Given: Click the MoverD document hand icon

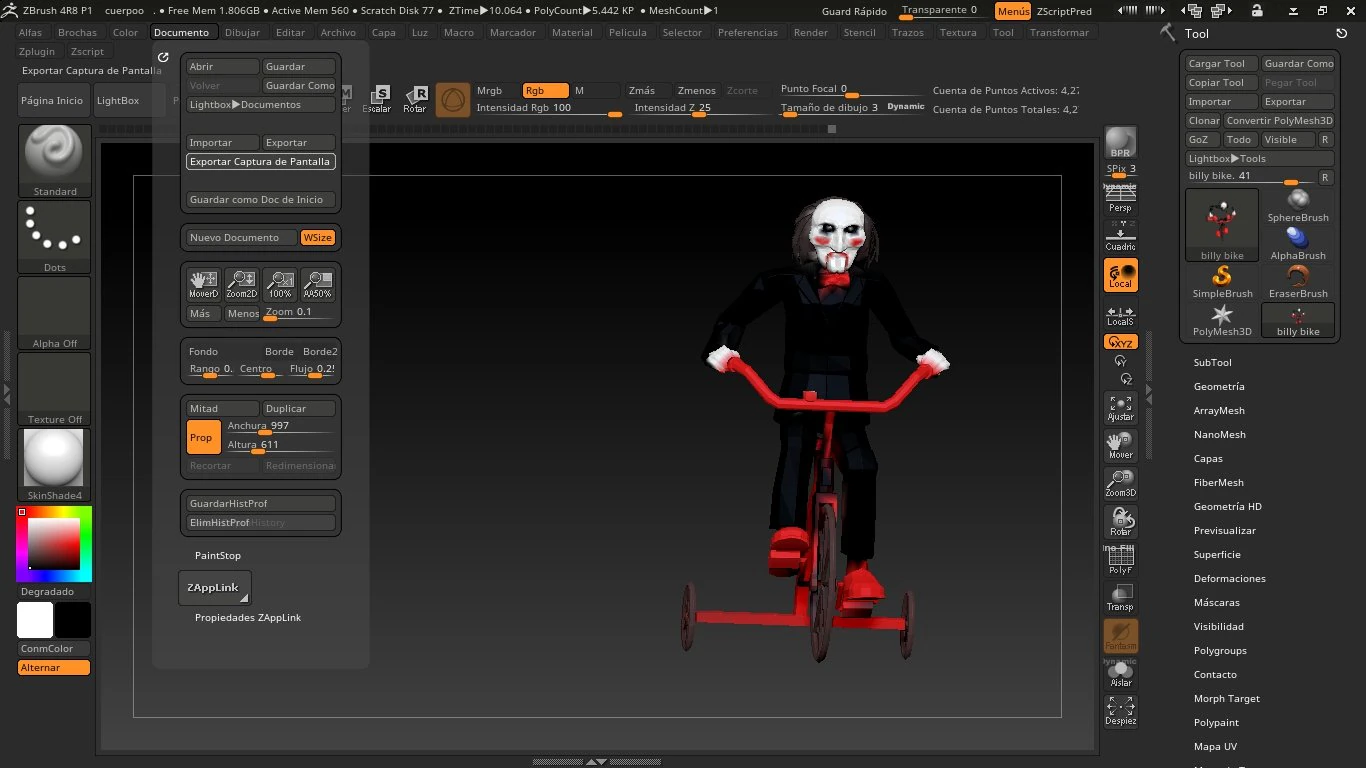Looking at the screenshot, I should (203, 285).
